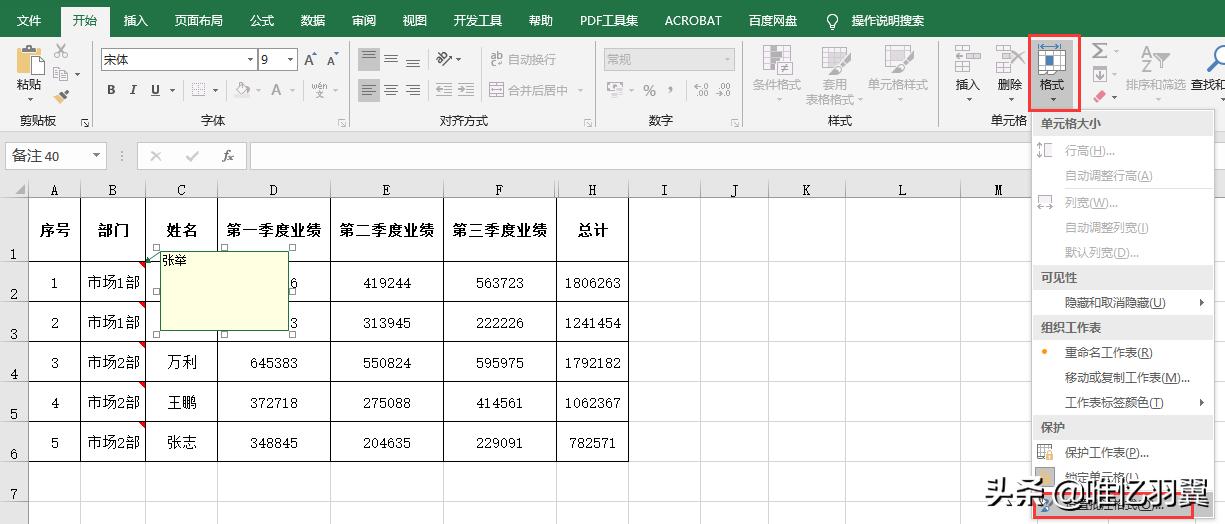Click the 操作说明搜索 search box
1225x524 pixels.
click(x=887, y=20)
